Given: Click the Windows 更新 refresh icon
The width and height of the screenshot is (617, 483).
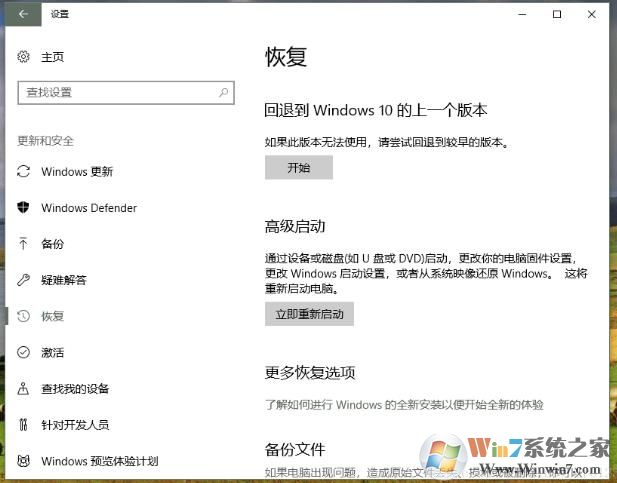Looking at the screenshot, I should tap(23, 171).
